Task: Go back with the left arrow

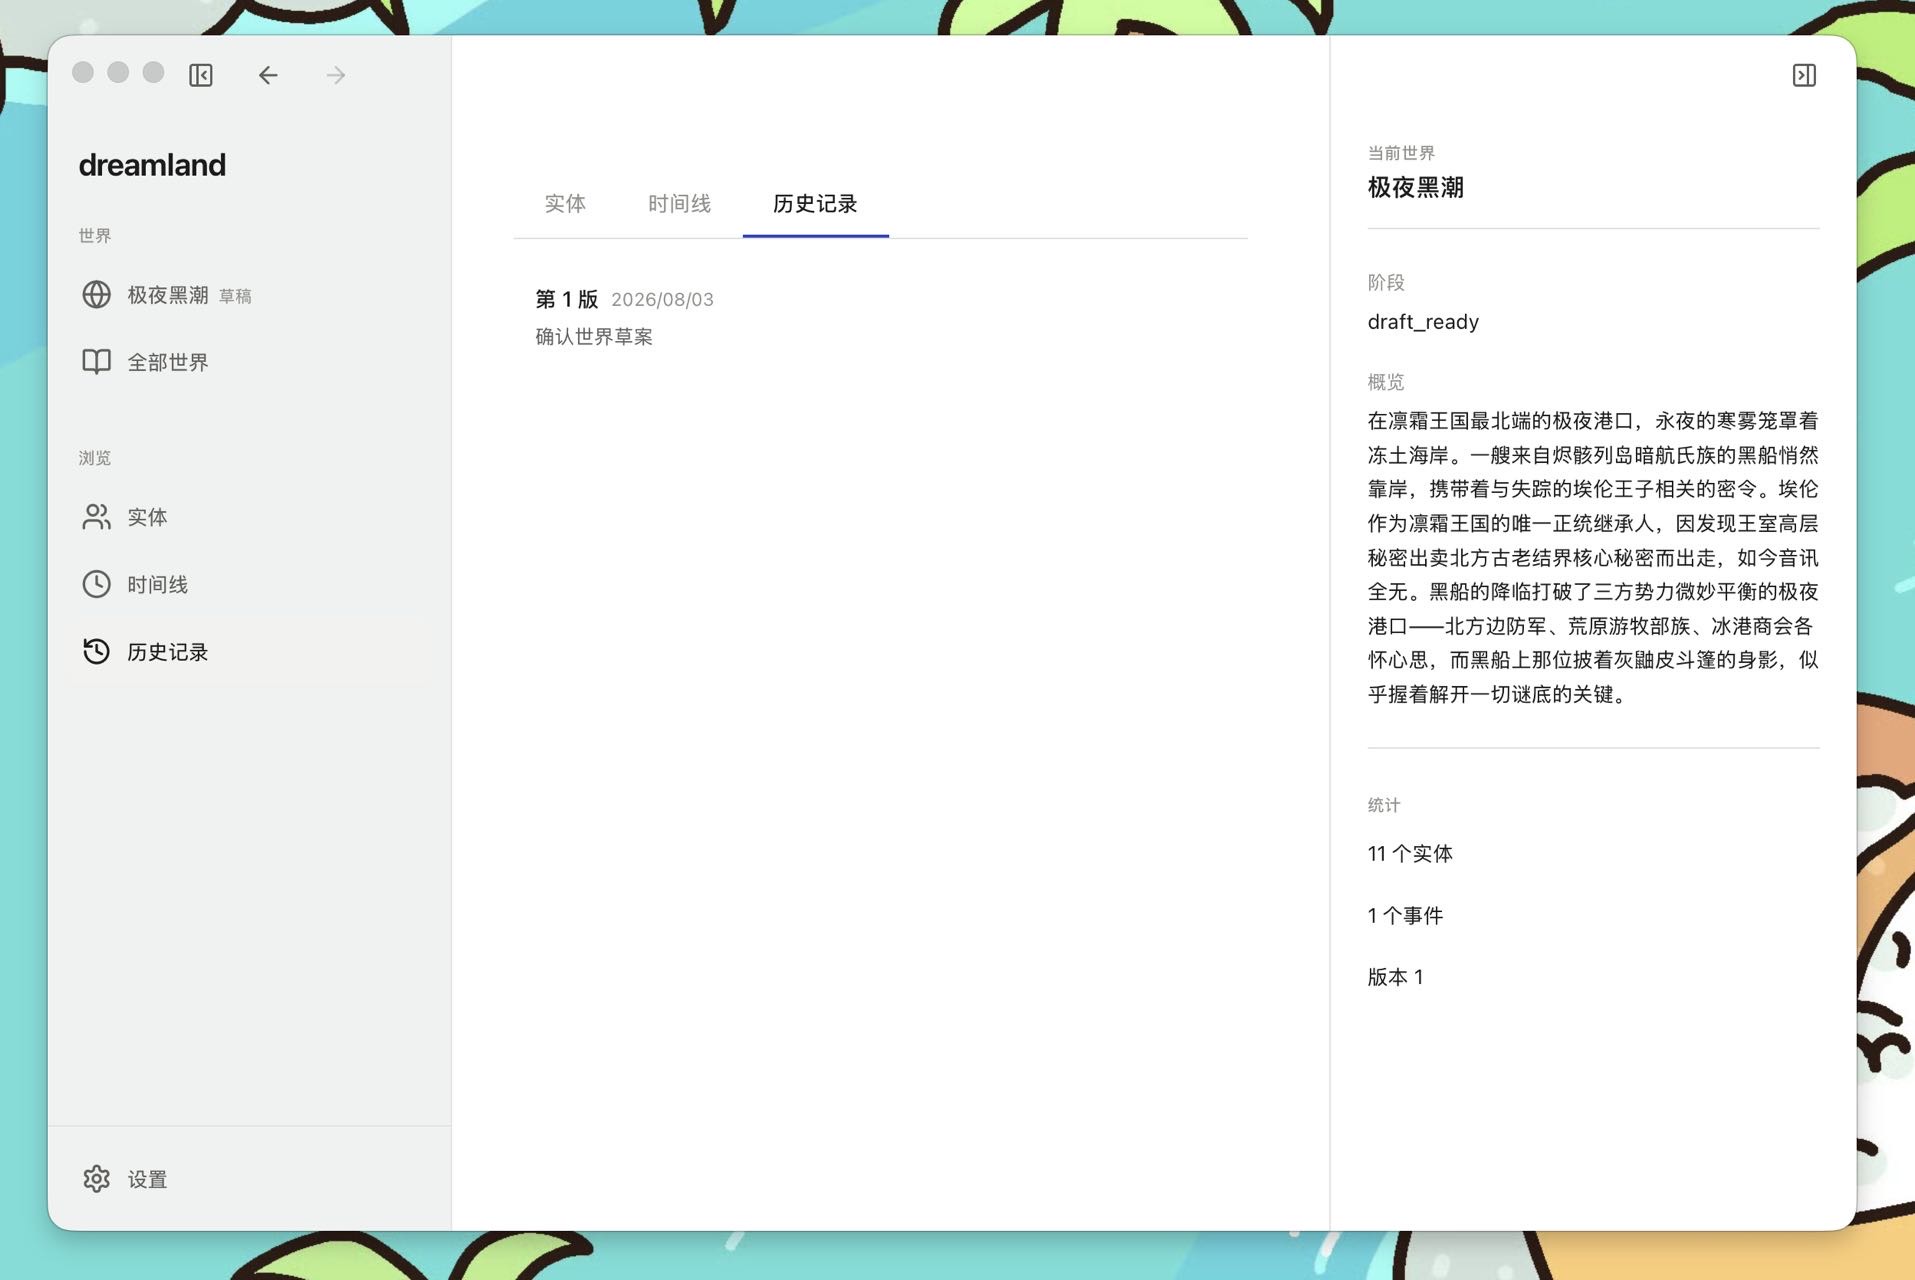Action: [268, 75]
